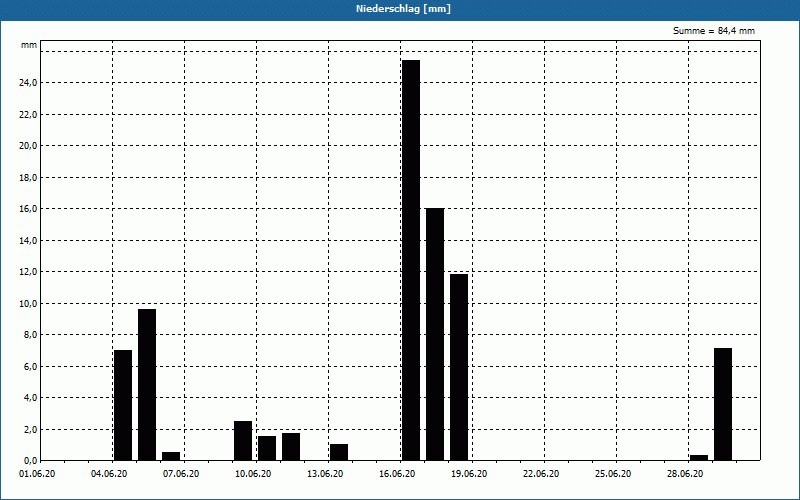Select the 13.06.20 date label
The image size is (800, 500).
[325, 474]
